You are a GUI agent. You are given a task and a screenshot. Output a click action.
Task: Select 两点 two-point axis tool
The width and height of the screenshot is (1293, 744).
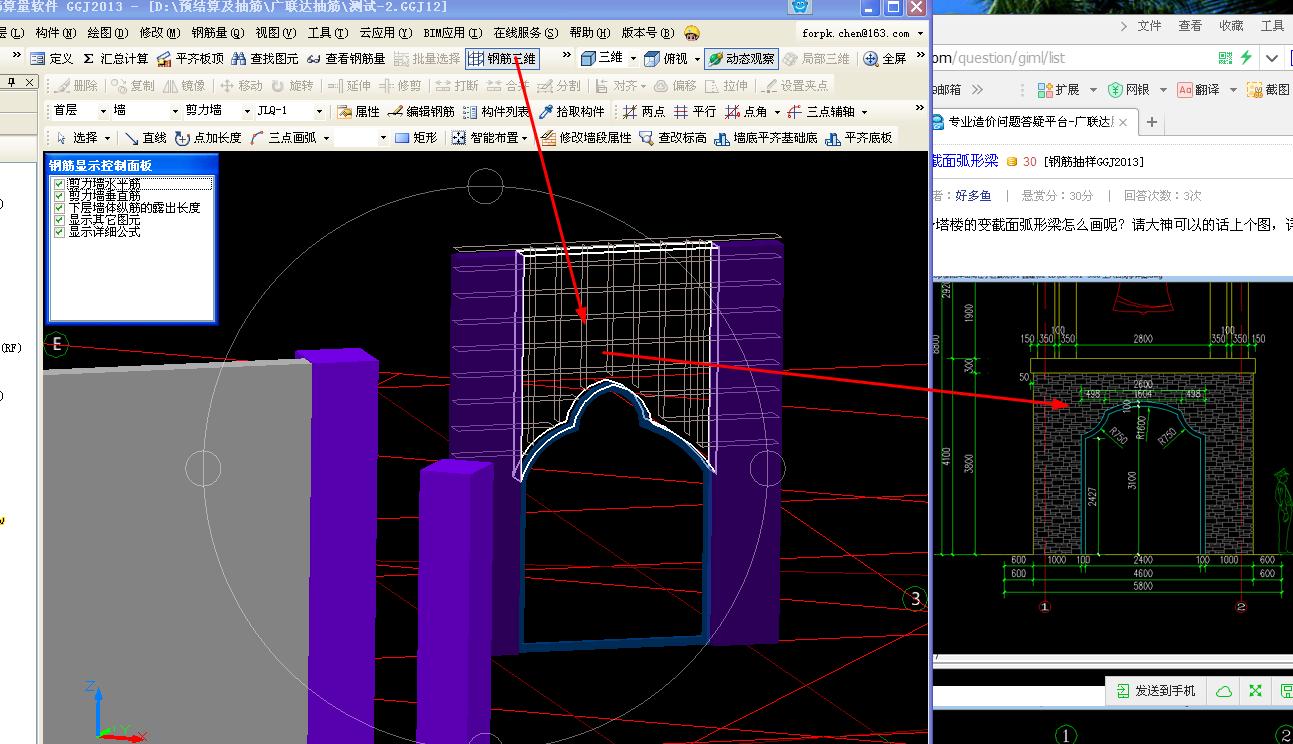click(x=644, y=111)
